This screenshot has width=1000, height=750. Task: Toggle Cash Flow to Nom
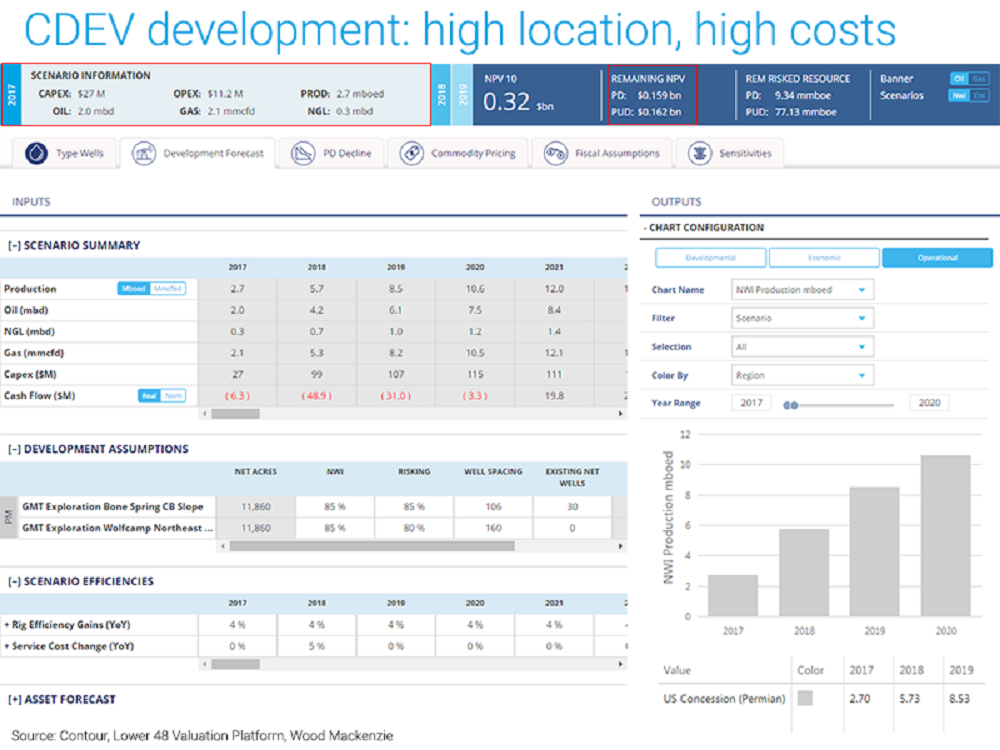pyautogui.click(x=174, y=396)
